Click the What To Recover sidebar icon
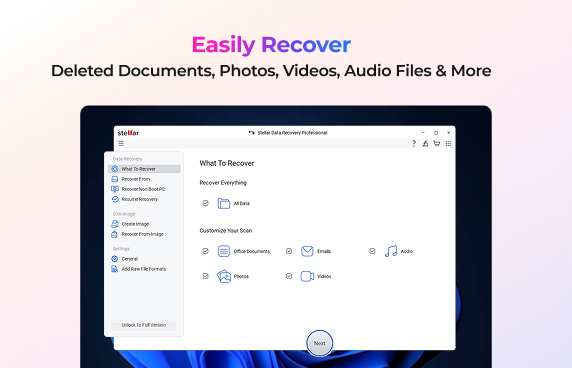Viewport: 572px width, 368px height. [115, 169]
